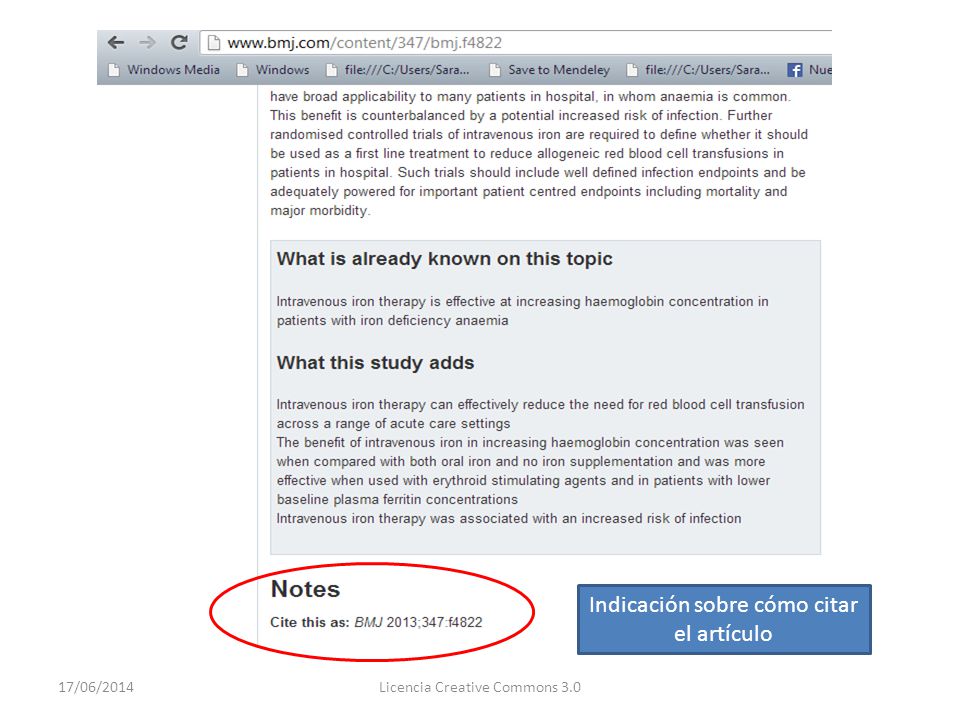Click the 'Licencia Creative Commons 3.0' footer text

(x=480, y=688)
